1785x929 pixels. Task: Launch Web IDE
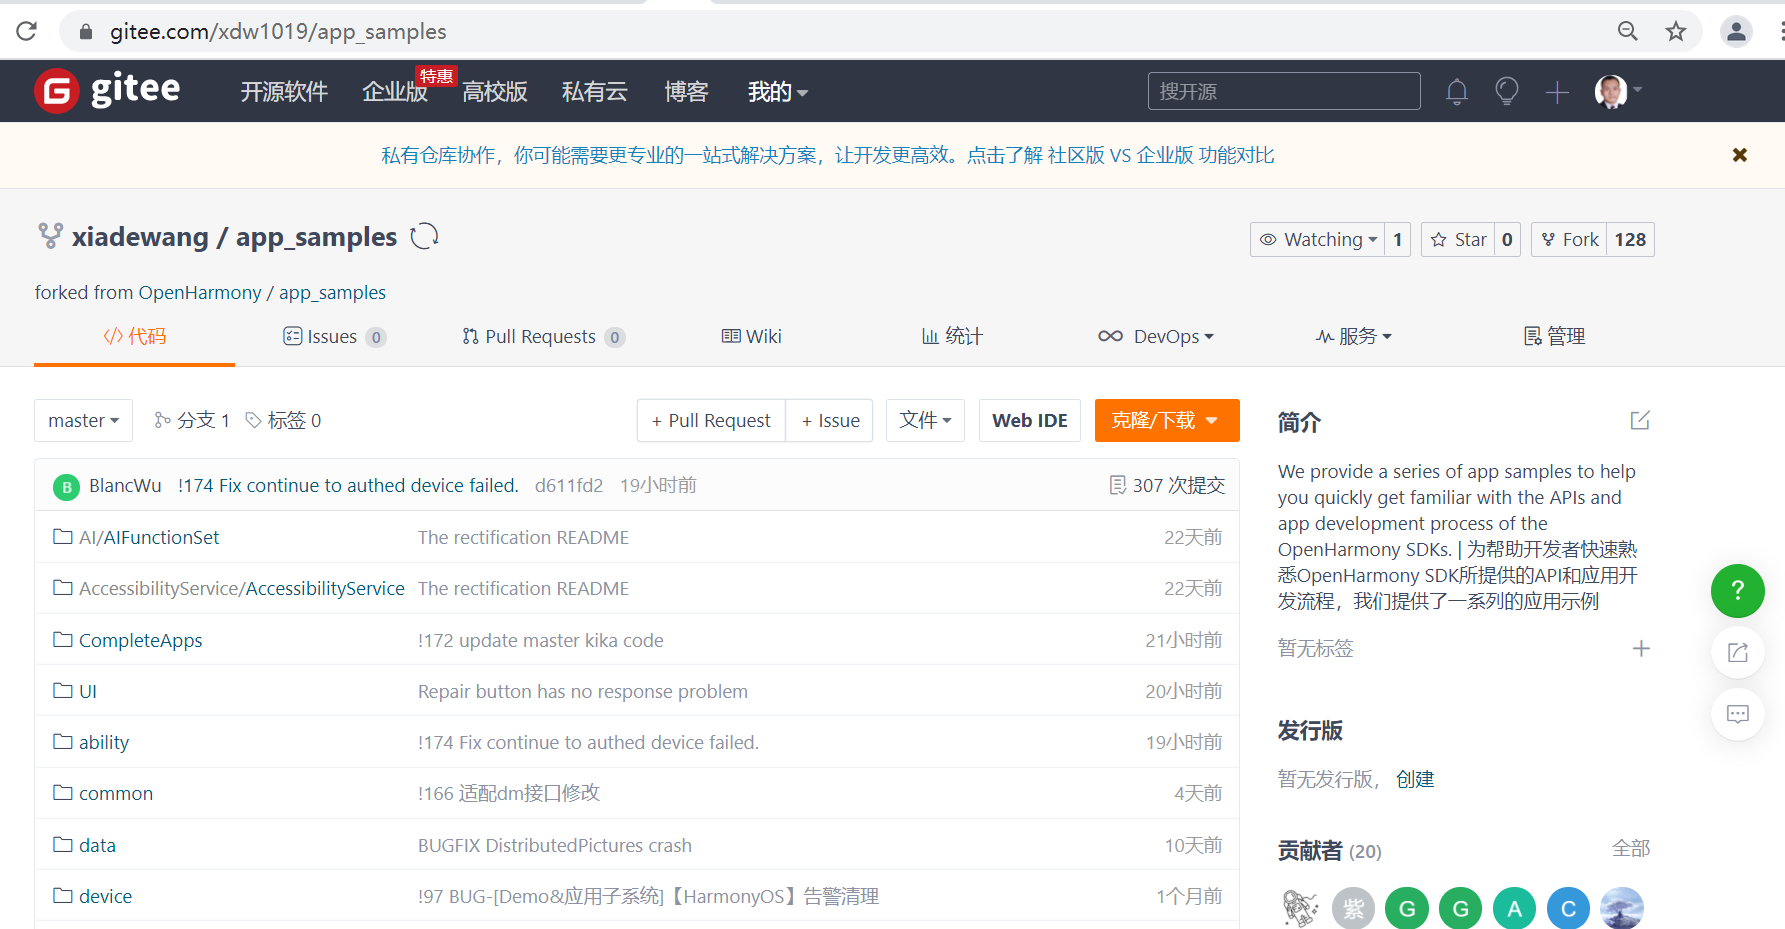1030,420
